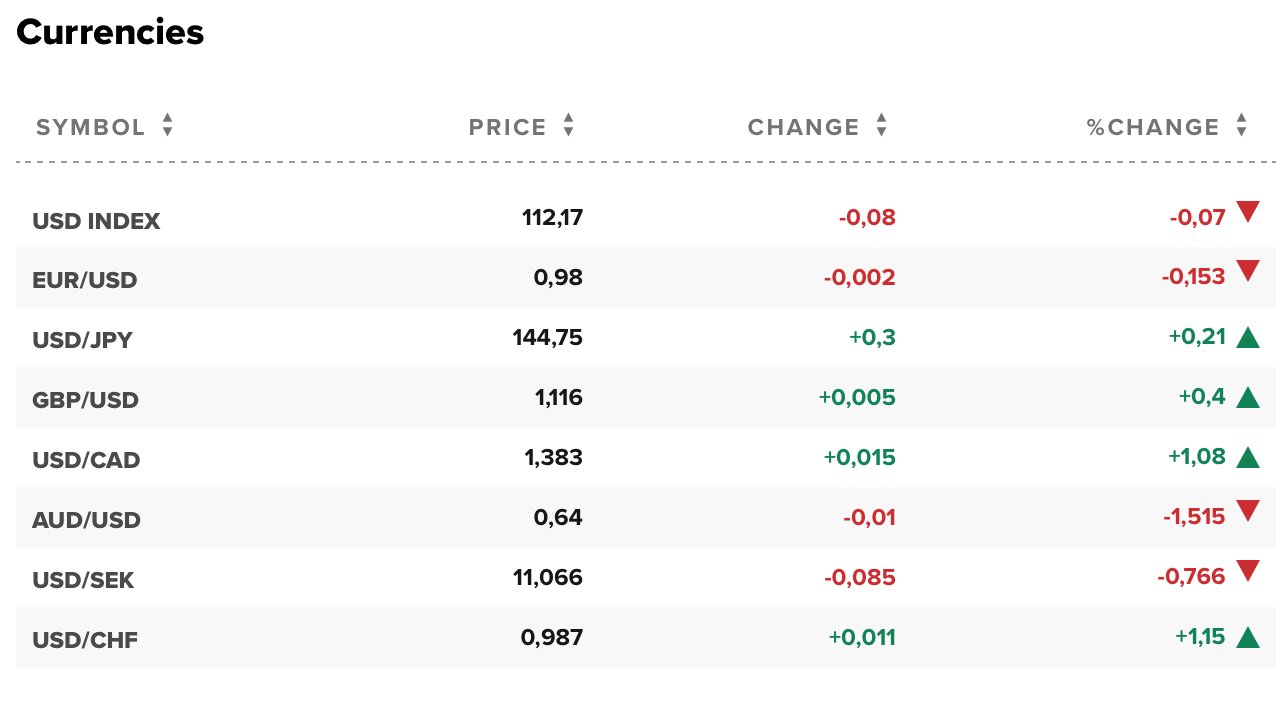Click the sort arrows beside SYMBOL header
Screen dimensions: 1278x724
pos(168,125)
